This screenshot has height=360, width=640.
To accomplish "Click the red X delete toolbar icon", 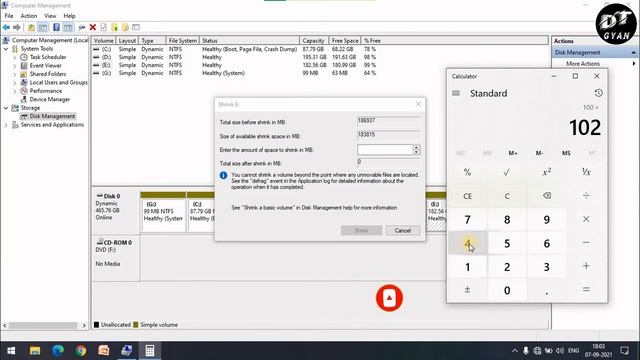I will point(93,27).
